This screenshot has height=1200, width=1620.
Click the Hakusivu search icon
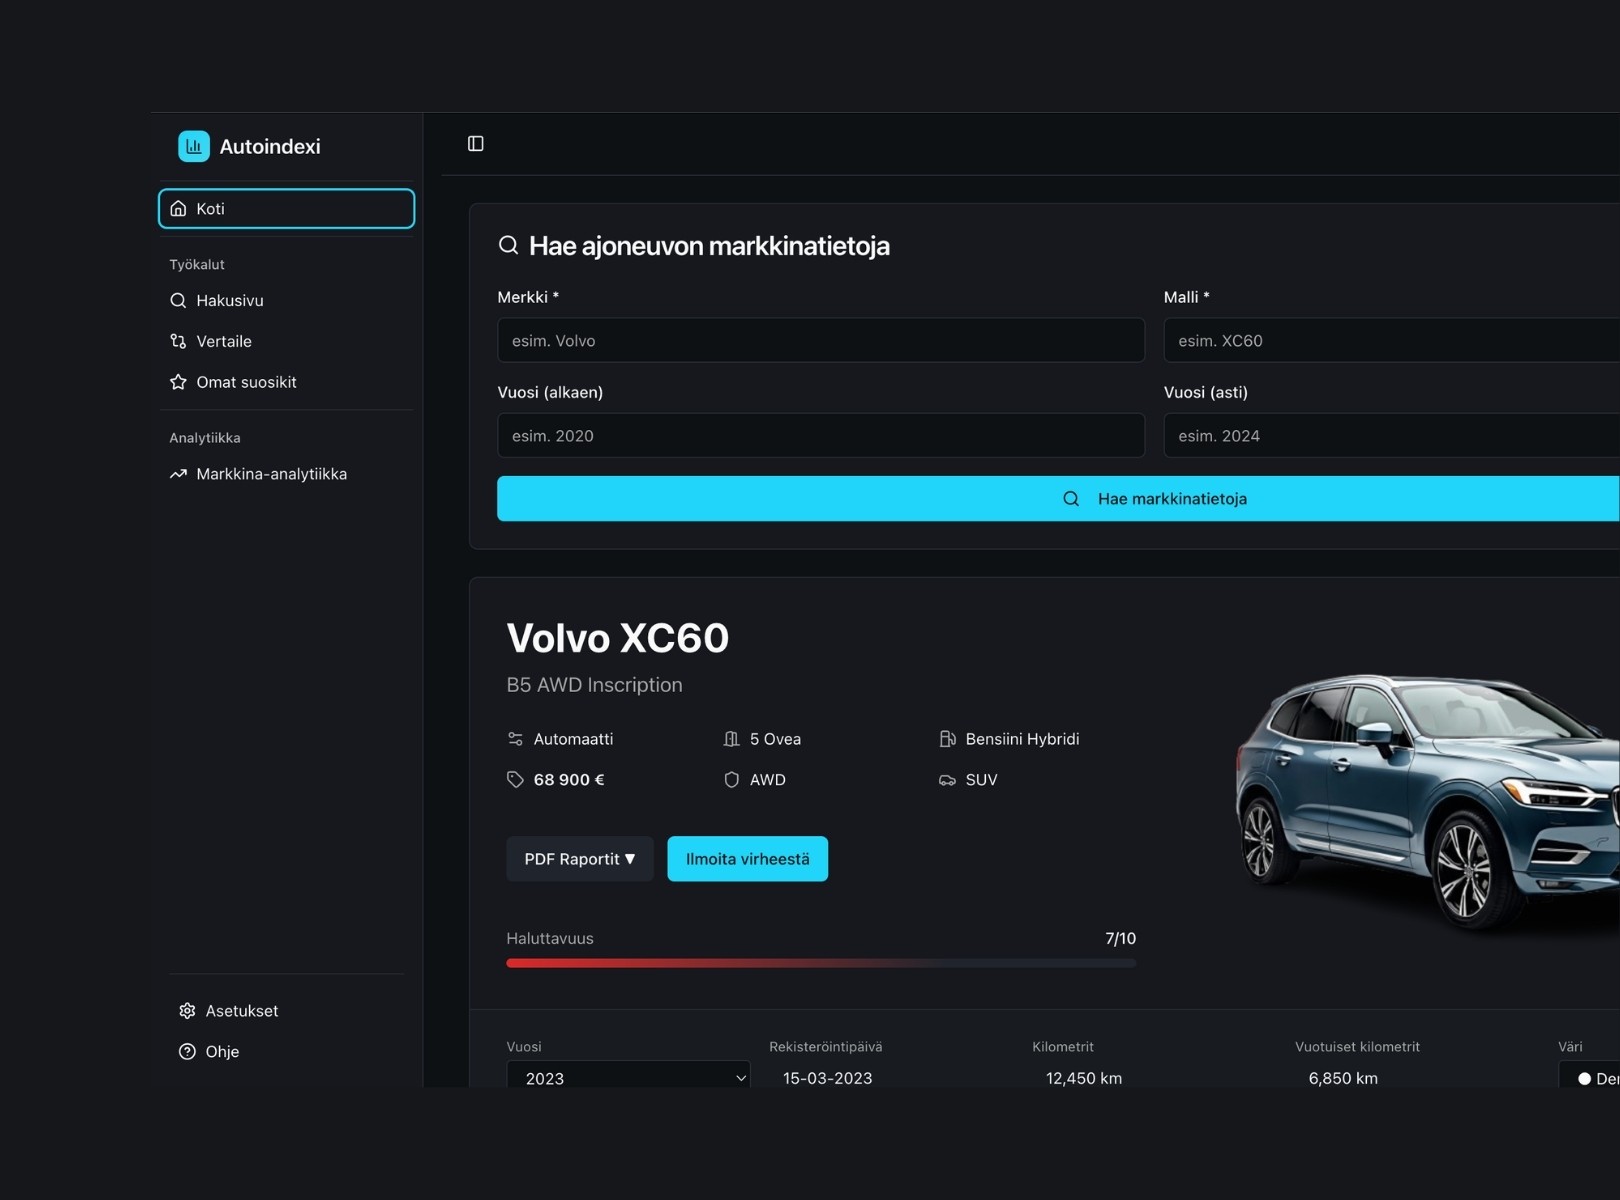tap(178, 300)
